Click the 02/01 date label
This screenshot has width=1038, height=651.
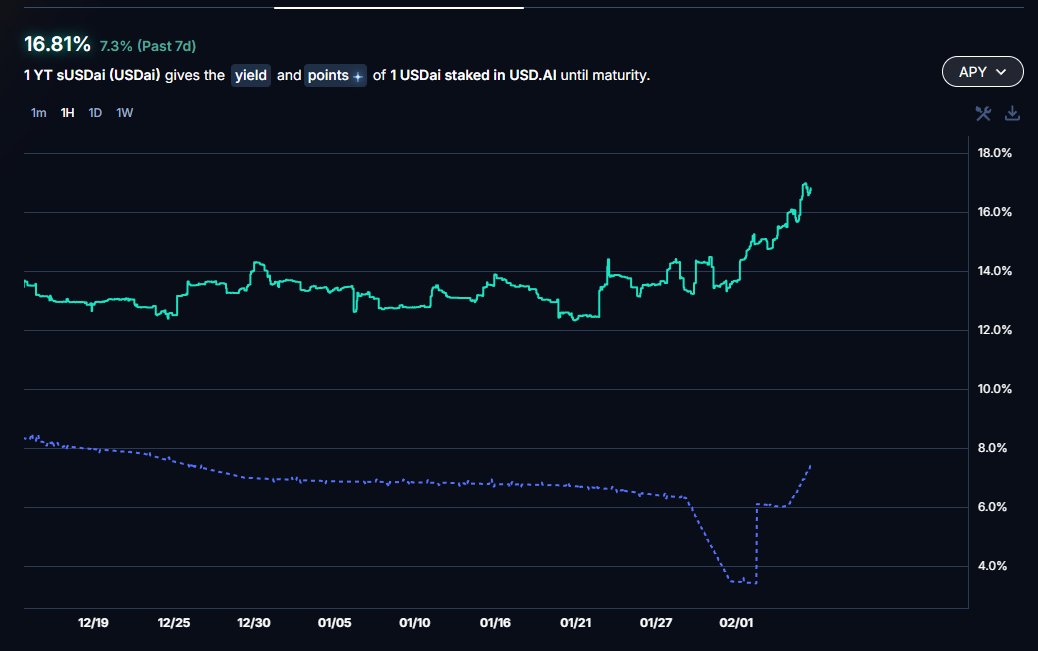click(x=736, y=623)
